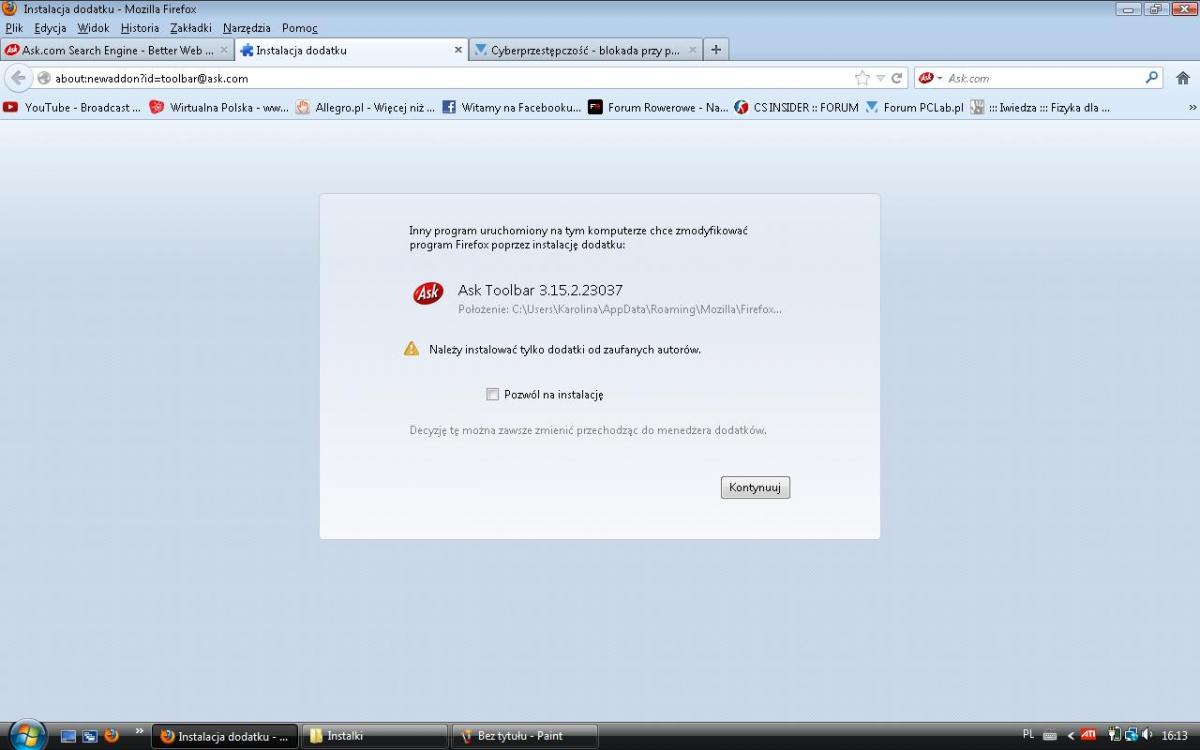This screenshot has height=750, width=1200.
Task: Go back with the back arrow button
Action: 18,78
